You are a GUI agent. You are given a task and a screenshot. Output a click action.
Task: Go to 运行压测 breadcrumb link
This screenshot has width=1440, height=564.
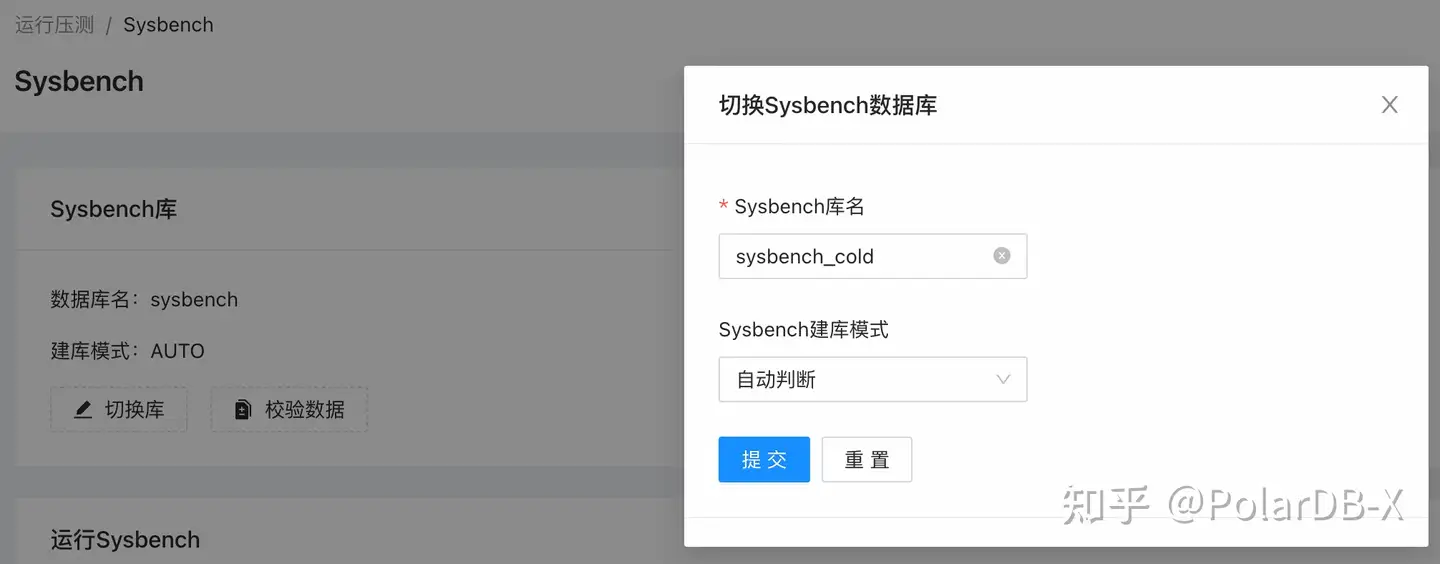pos(55,25)
